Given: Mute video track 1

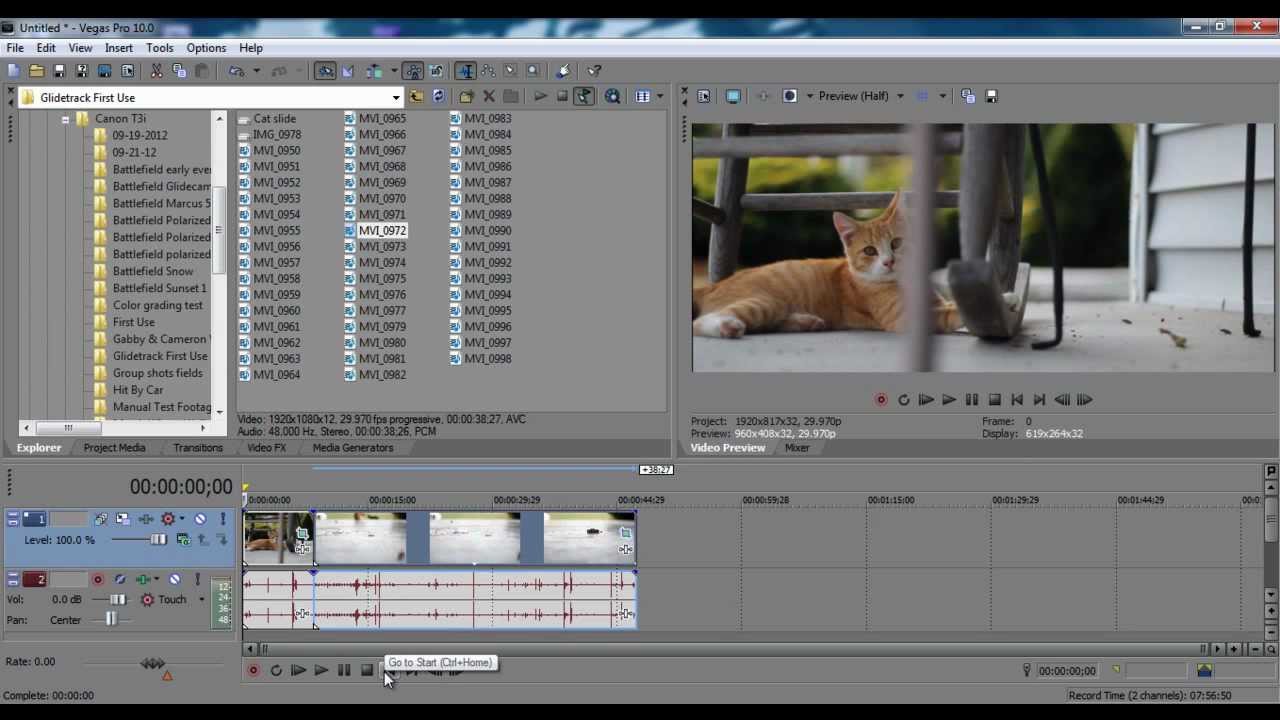Looking at the screenshot, I should pyautogui.click(x=200, y=519).
